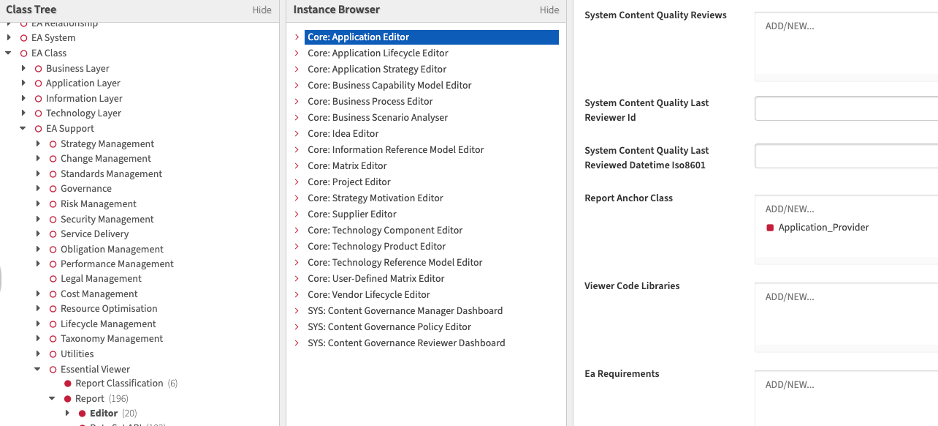This screenshot has height=426, width=938.
Task: Select Lifecycle Management class
Action: (108, 324)
